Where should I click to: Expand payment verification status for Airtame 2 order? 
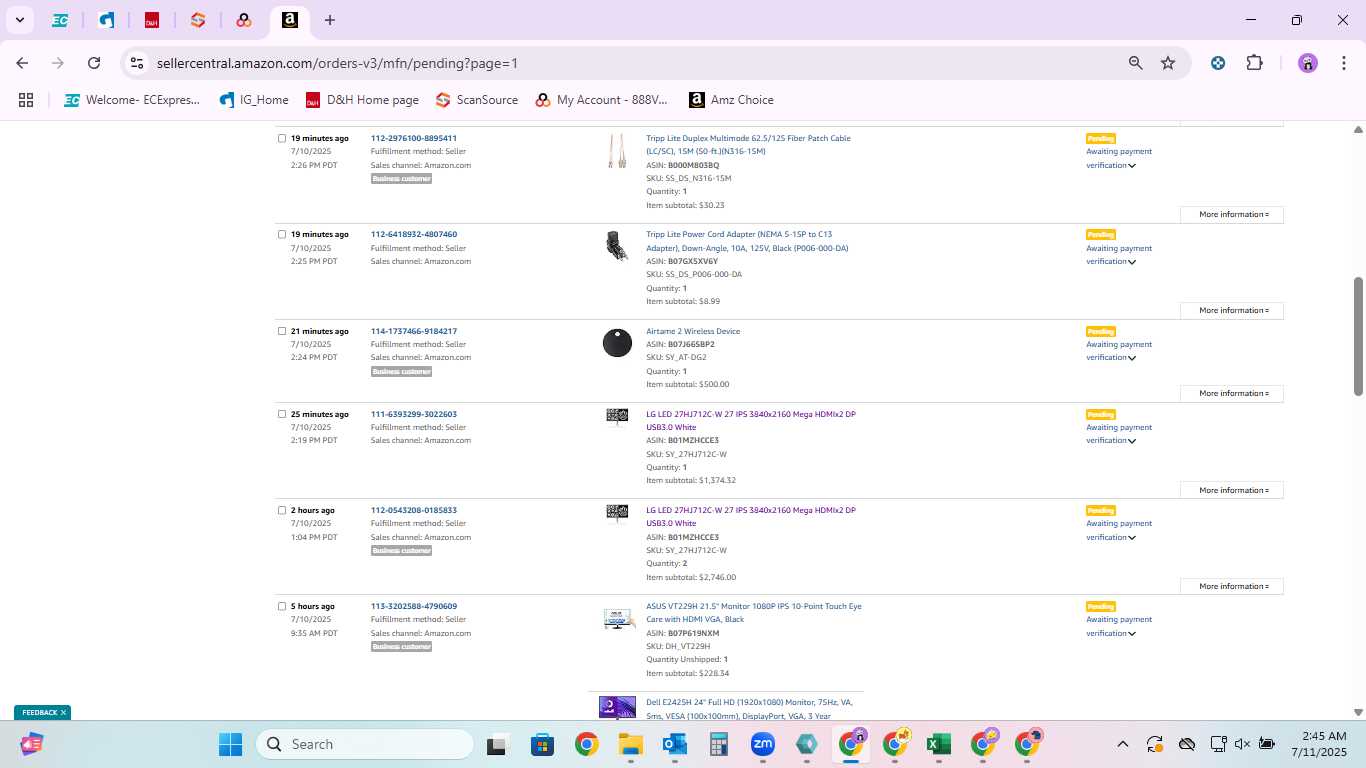[x=1132, y=358]
